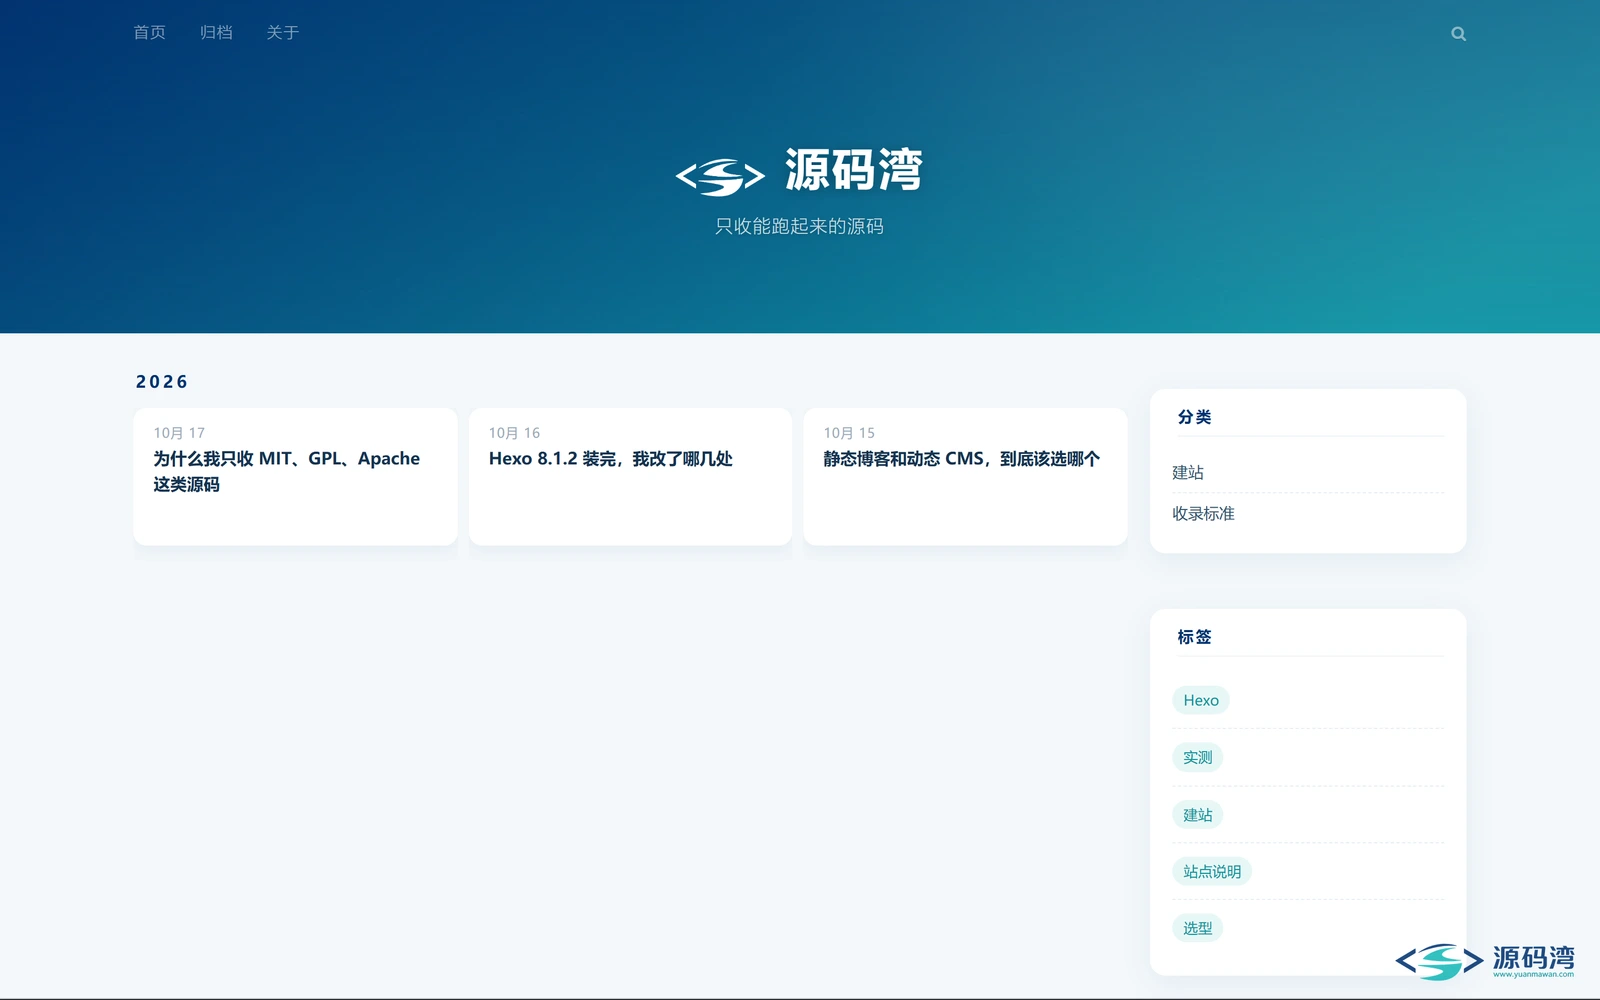Open the post about MIT, GPL, Apache licenses
Image resolution: width=1600 pixels, height=1000 pixels.
point(286,471)
